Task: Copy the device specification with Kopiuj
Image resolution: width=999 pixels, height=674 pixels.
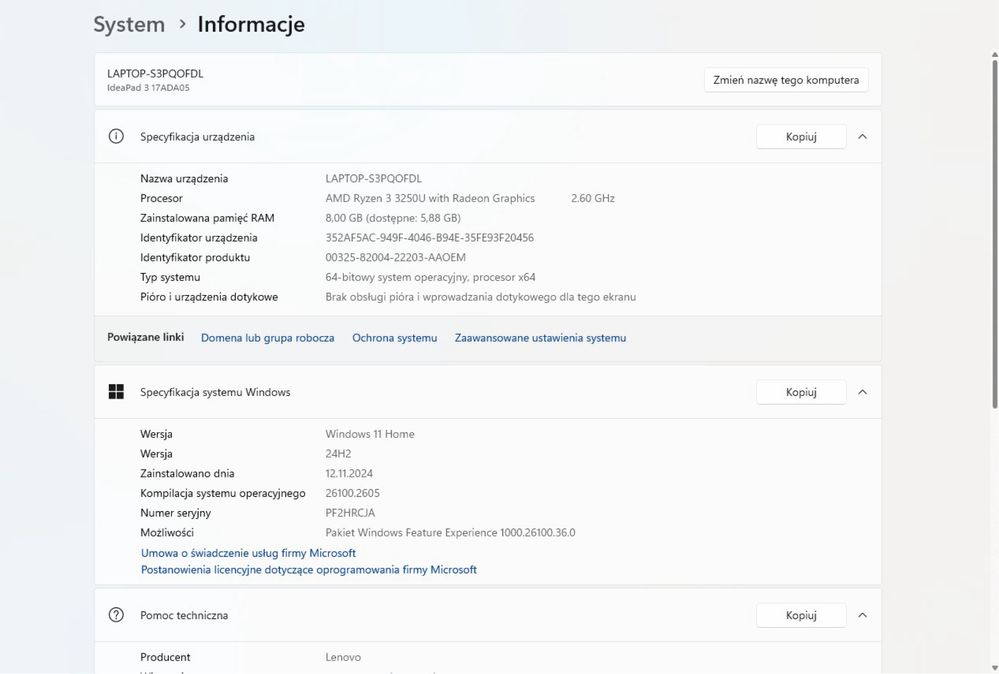Action: (801, 136)
